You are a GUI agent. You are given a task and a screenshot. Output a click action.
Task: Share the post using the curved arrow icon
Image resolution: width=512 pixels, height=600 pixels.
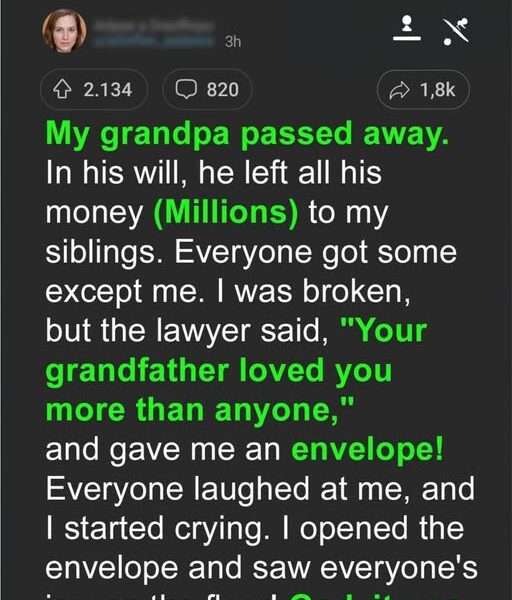(399, 91)
